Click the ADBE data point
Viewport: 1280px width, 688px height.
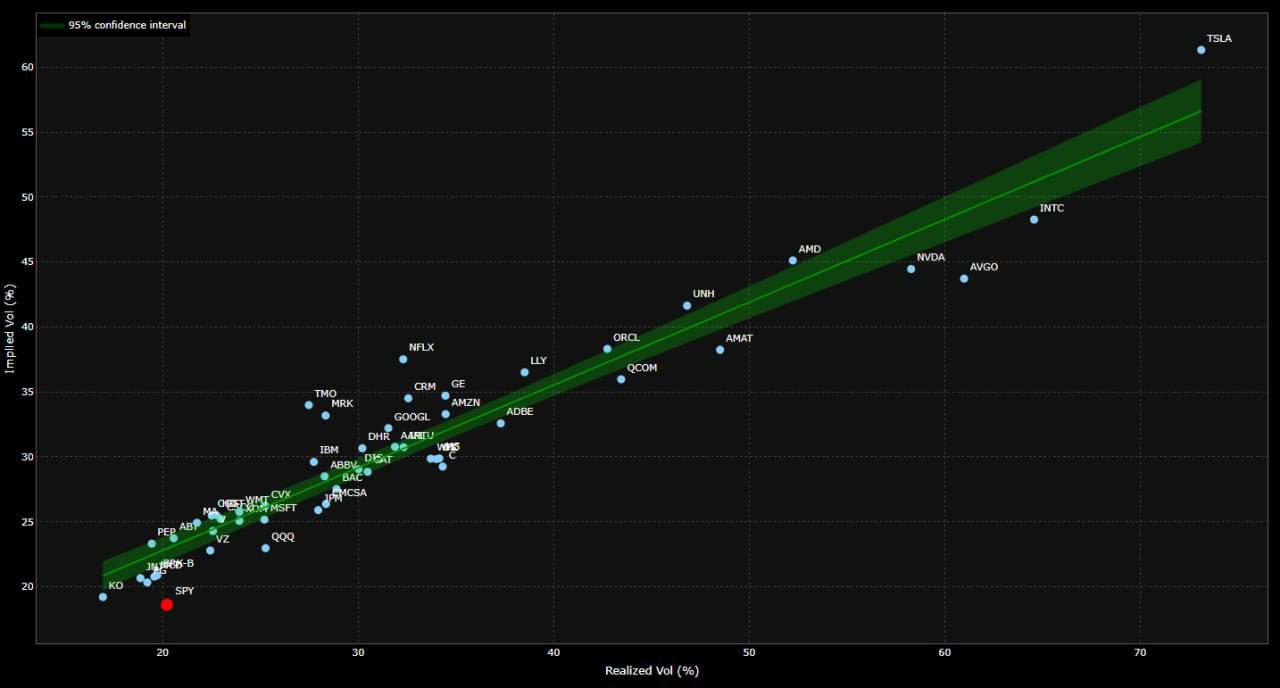(501, 423)
